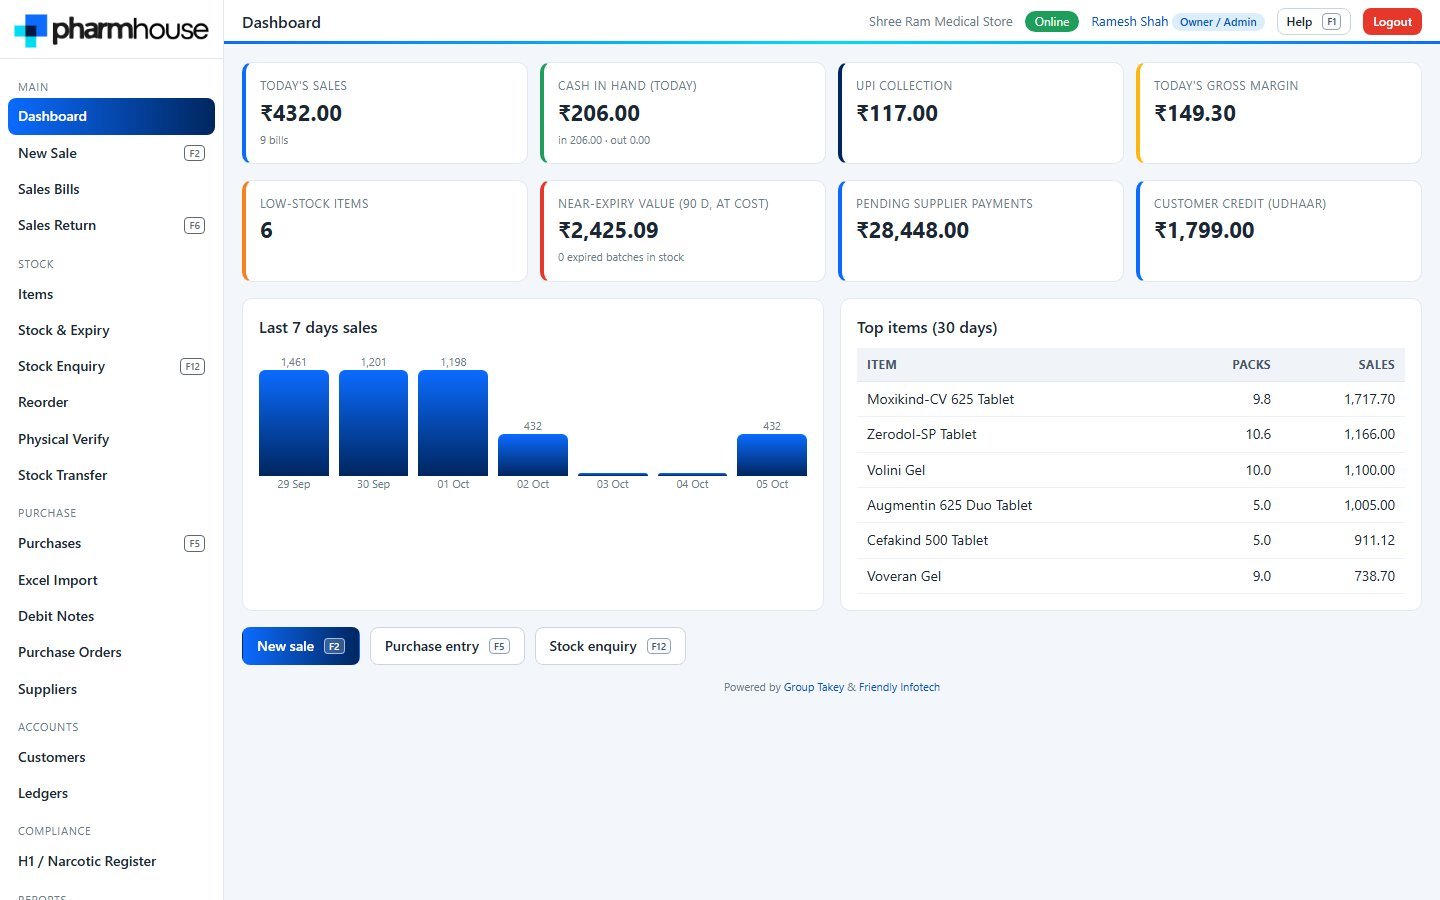The image size is (1440, 900).
Task: Click the Today's Sales card
Action: [385, 113]
